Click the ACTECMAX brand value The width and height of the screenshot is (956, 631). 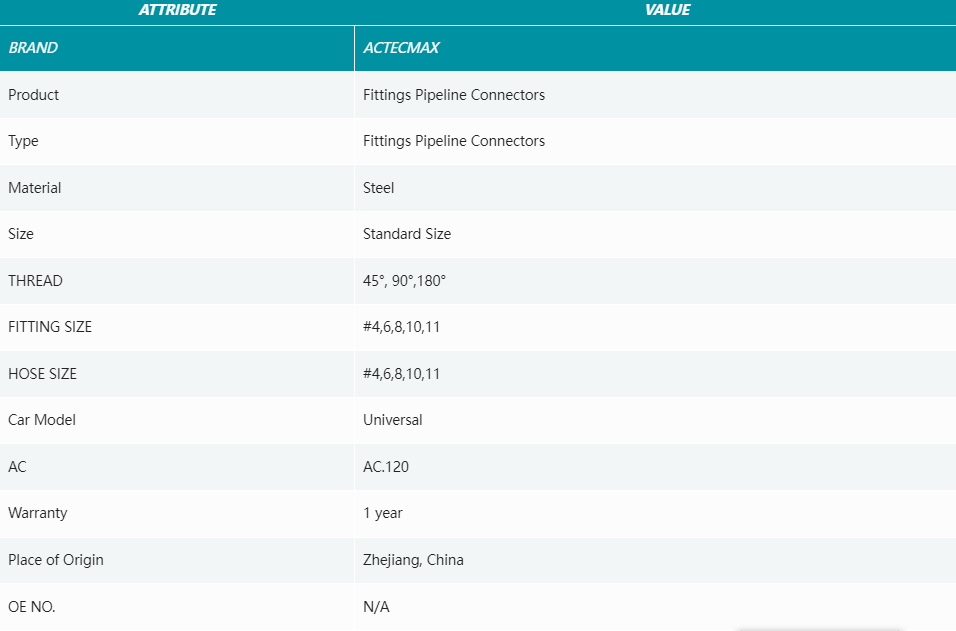(401, 48)
